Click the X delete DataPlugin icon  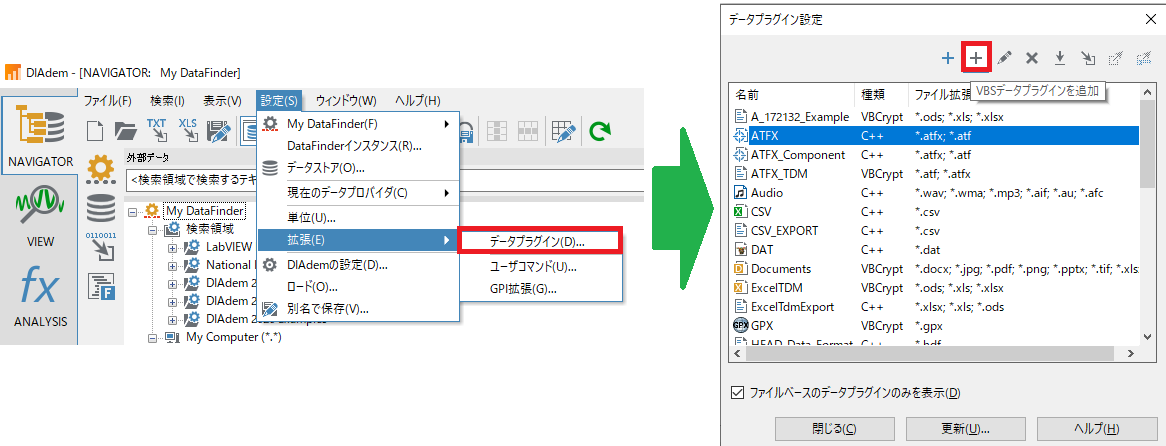point(1031,57)
